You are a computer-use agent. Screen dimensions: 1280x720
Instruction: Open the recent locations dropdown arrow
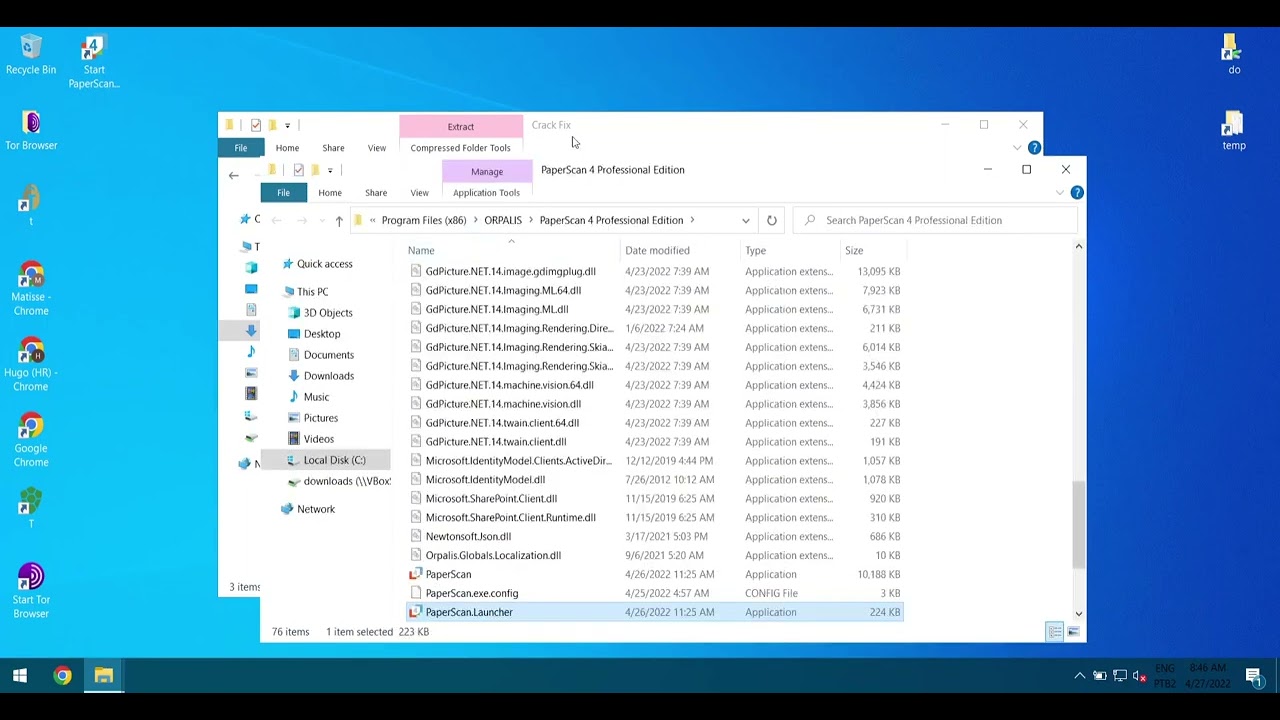[320, 220]
